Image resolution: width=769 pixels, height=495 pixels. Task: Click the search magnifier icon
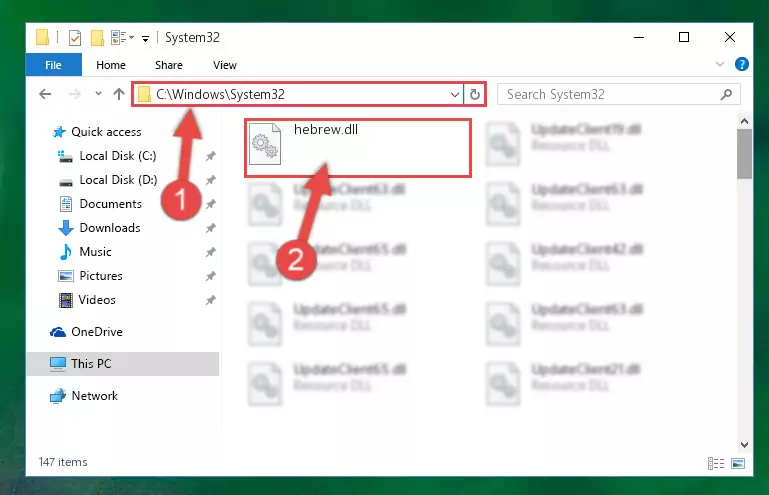coord(726,94)
